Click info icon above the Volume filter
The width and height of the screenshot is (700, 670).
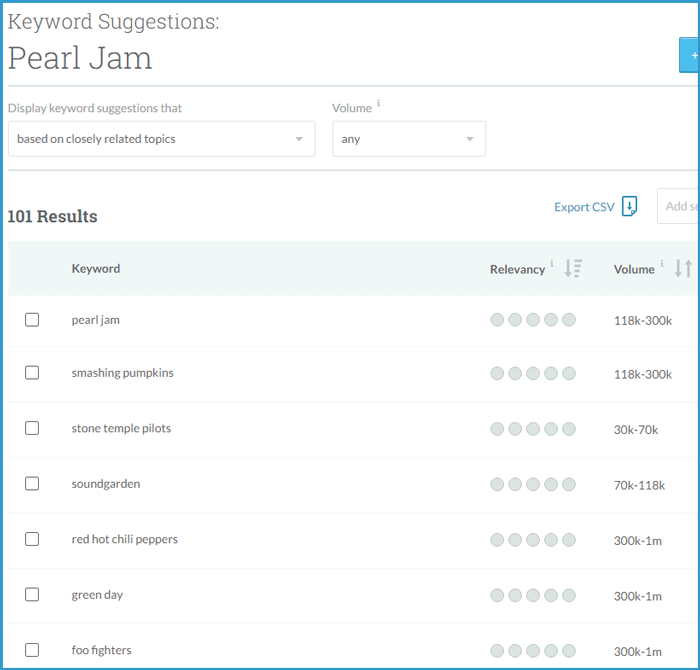pyautogui.click(x=378, y=104)
